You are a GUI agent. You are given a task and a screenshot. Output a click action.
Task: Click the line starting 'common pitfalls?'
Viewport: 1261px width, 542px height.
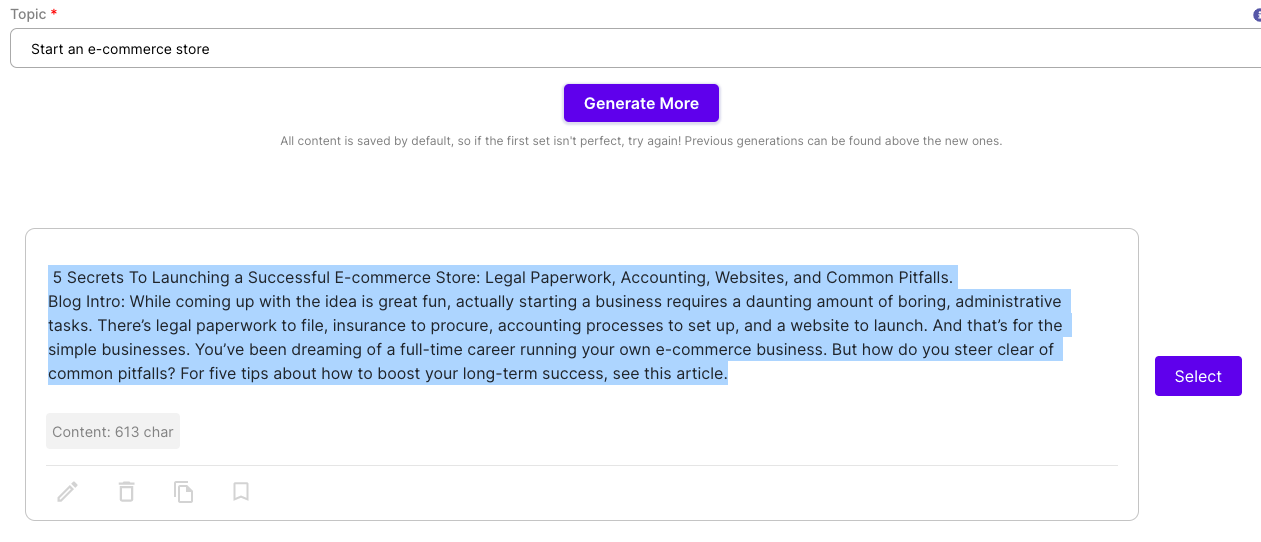(x=387, y=374)
